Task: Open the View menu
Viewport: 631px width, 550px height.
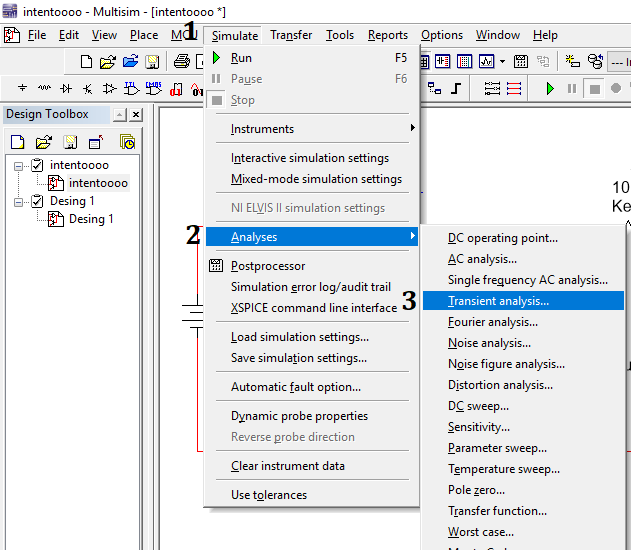Action: (x=104, y=35)
